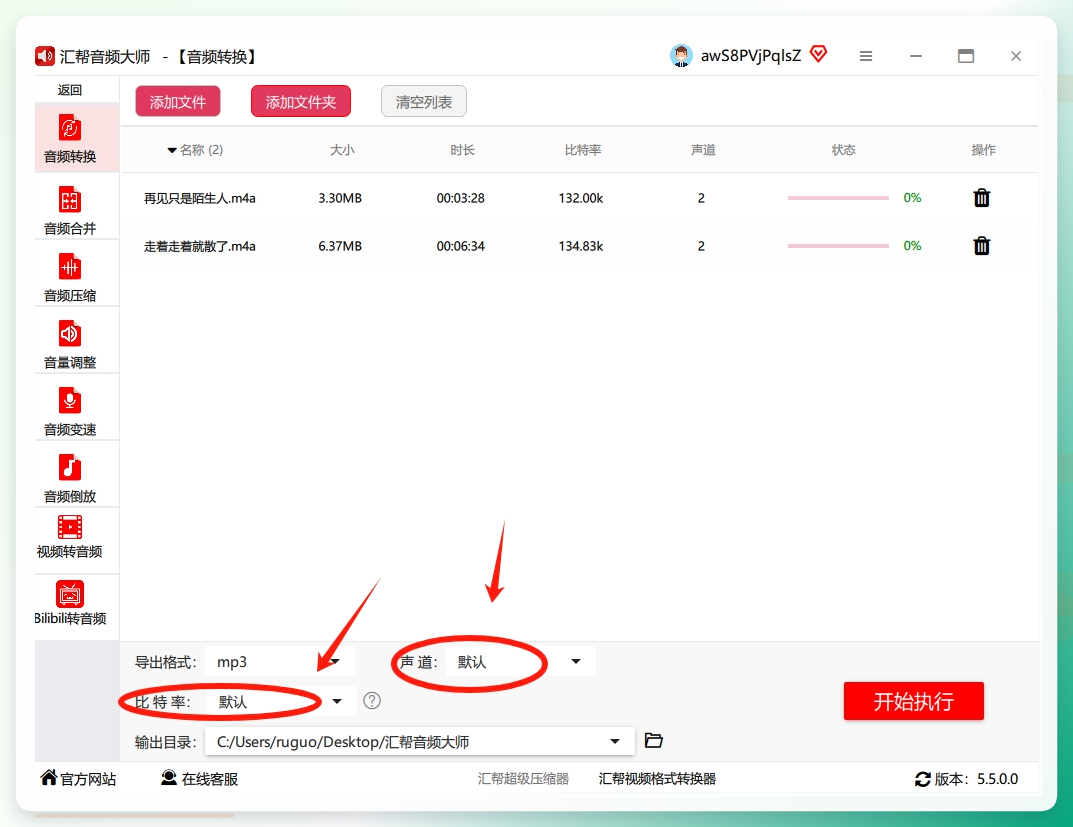Viewport: 1073px width, 827px height.
Task: Open the 汇帮超级压缩器 link
Action: point(523,778)
